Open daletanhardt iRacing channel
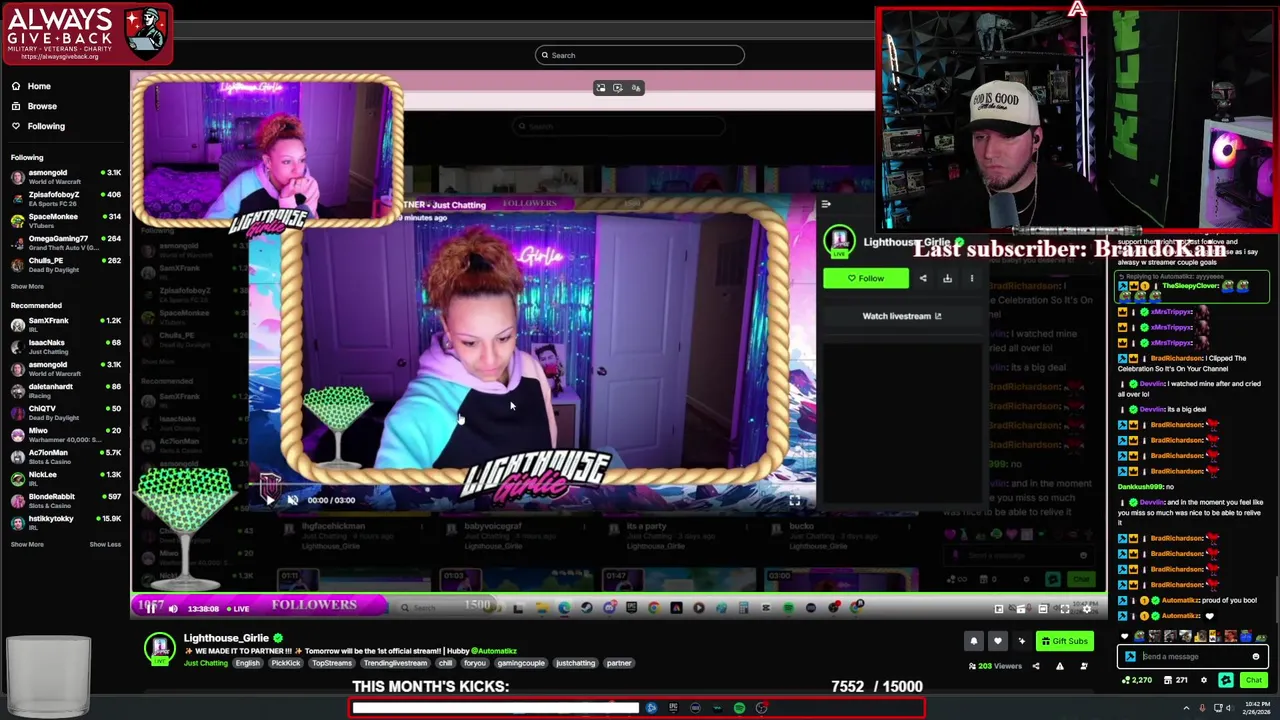Screen dimensions: 1280x720 65,391
